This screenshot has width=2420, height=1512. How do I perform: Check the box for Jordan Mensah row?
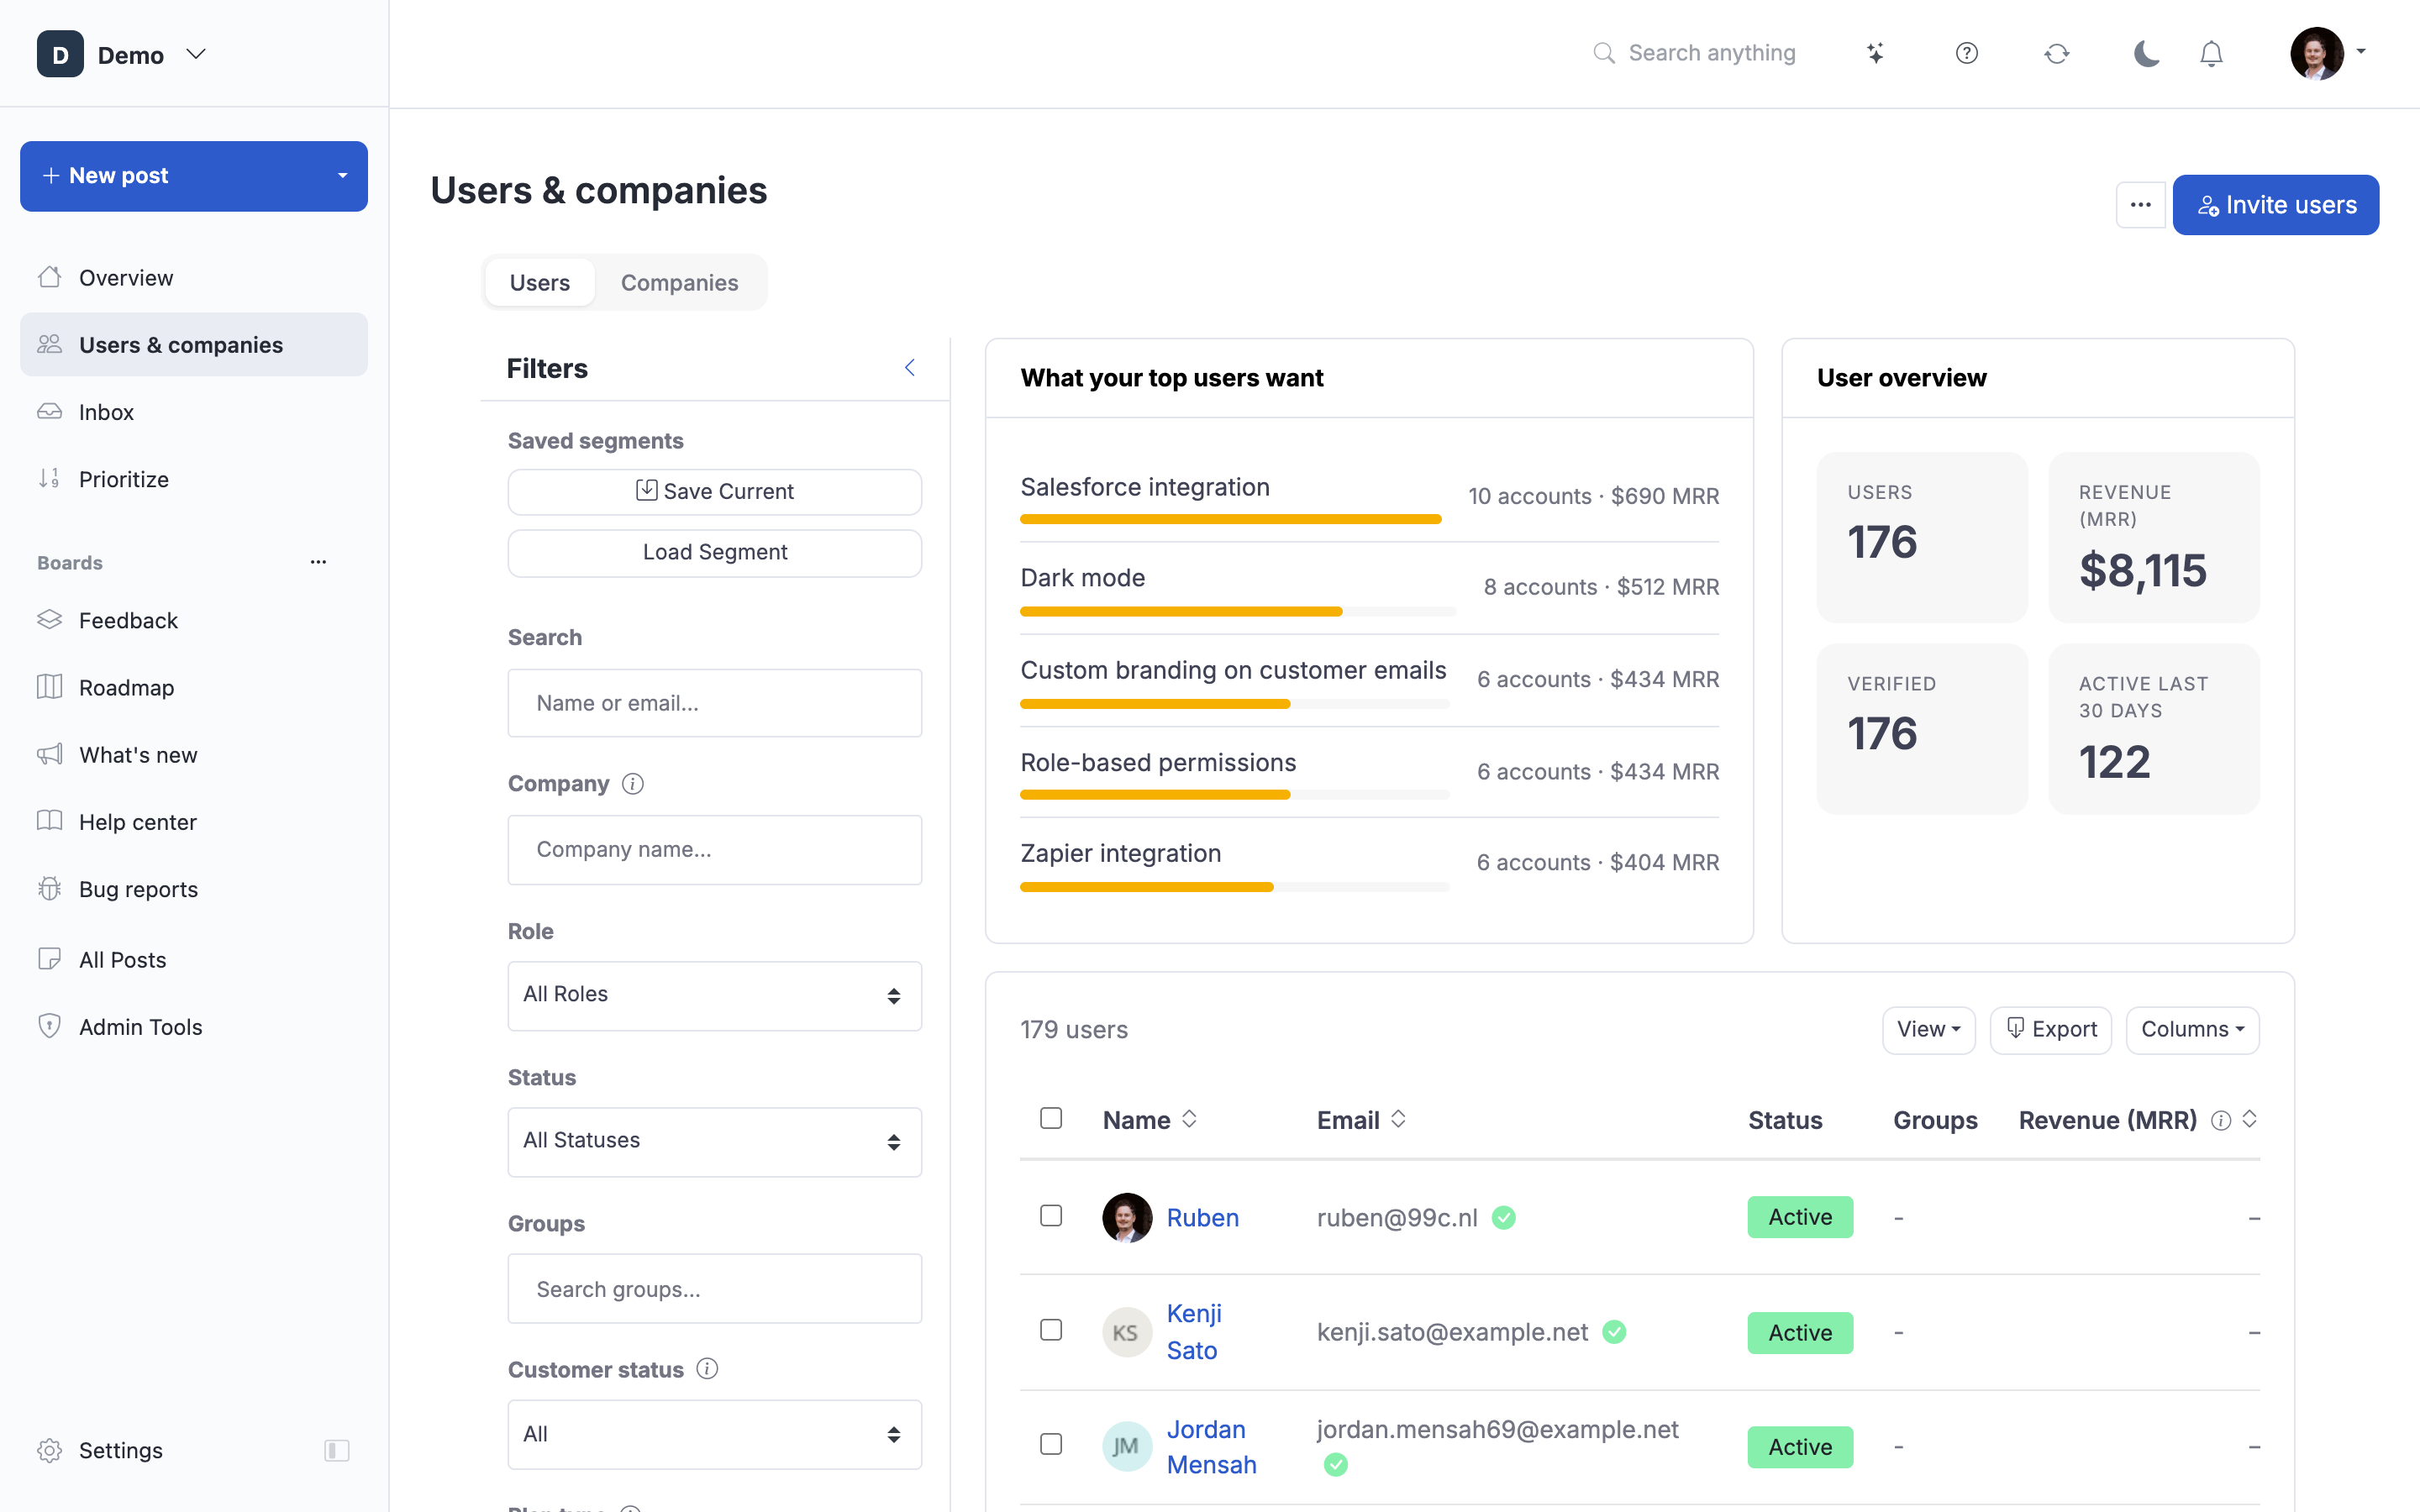point(1050,1444)
